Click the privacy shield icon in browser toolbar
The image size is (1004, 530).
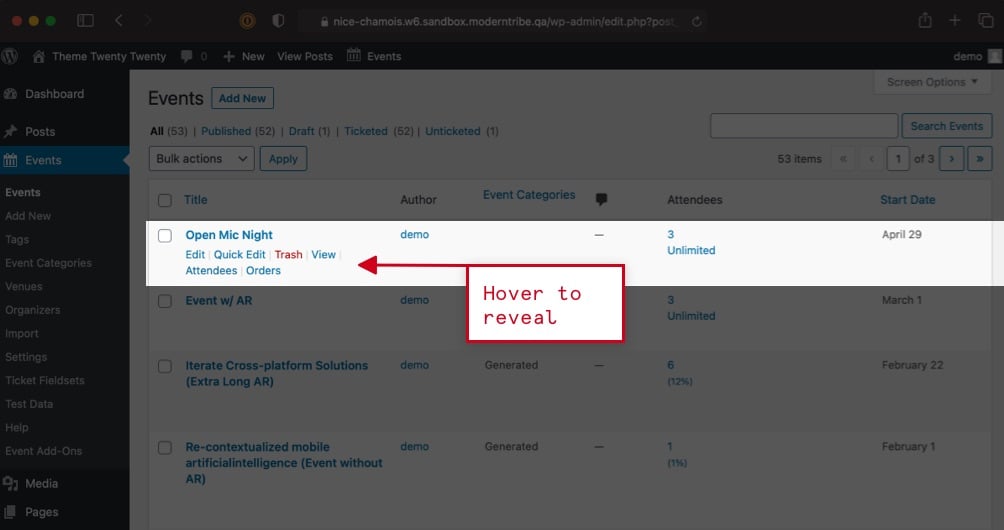click(278, 20)
